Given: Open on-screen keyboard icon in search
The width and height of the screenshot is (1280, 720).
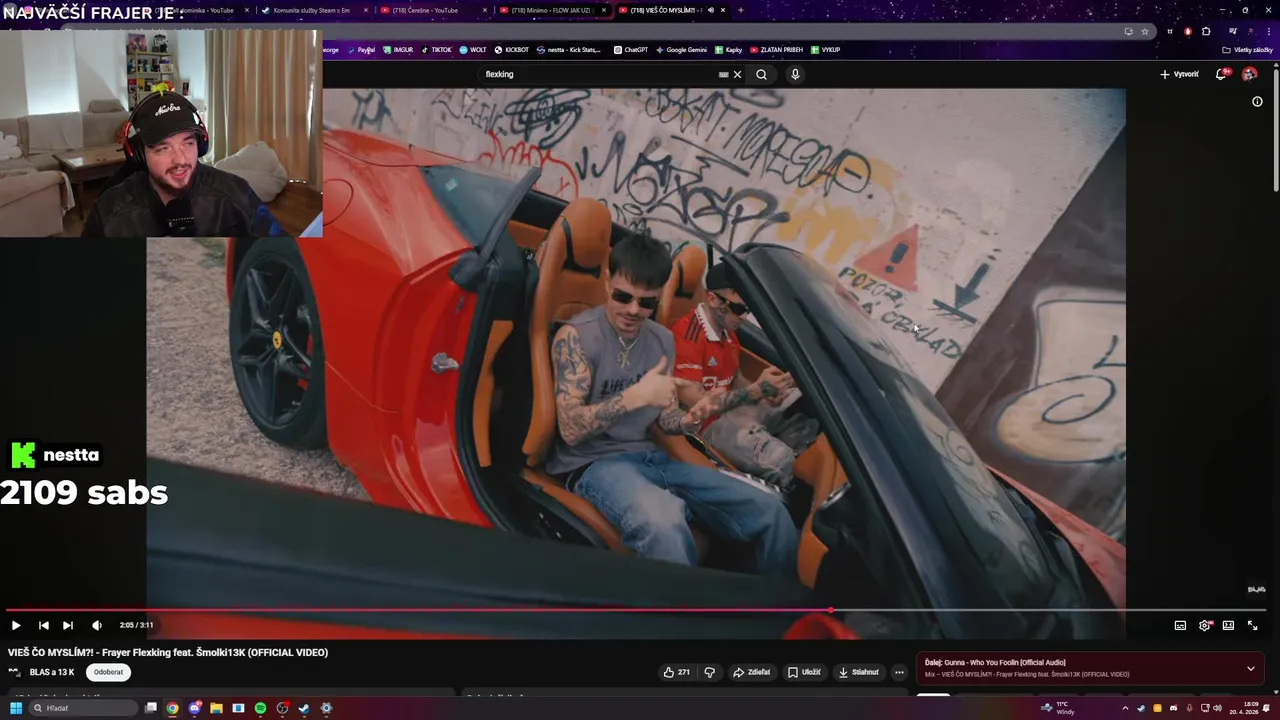Looking at the screenshot, I should [723, 74].
